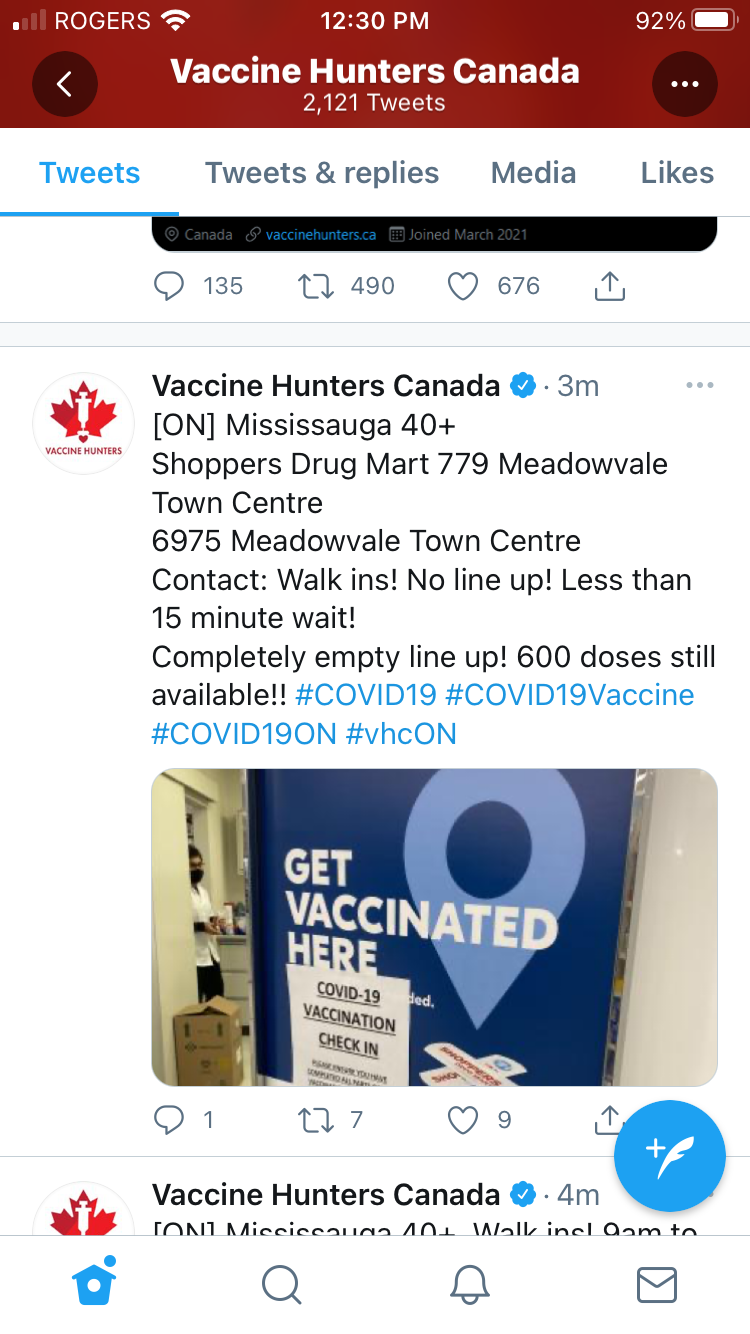Go to the Home timeline tab
The image size is (750, 1334).
pos(95,1283)
